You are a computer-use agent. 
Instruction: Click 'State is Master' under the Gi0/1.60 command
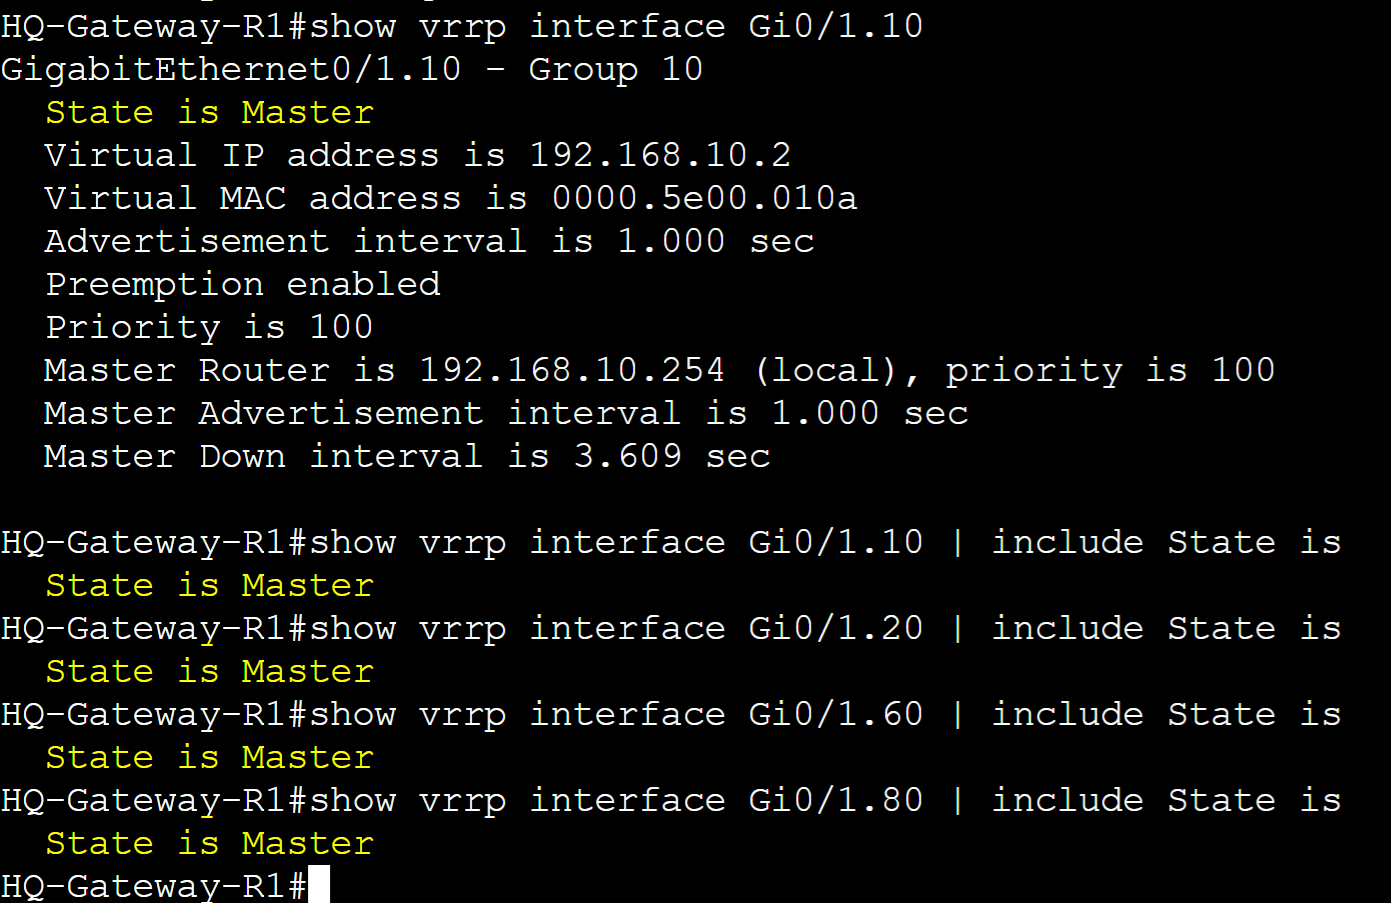coord(209,757)
